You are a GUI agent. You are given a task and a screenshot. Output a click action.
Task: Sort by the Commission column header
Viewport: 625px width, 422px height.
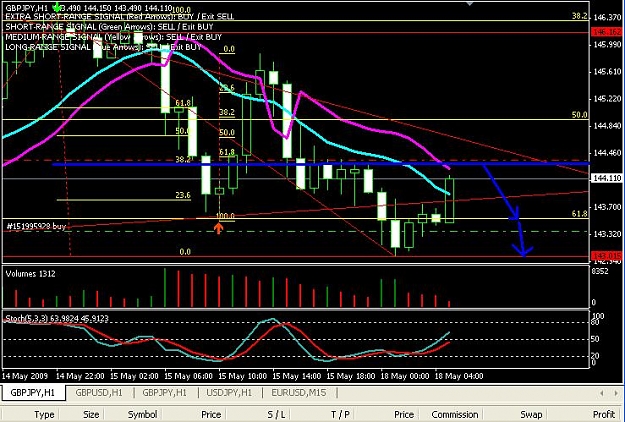point(455,414)
